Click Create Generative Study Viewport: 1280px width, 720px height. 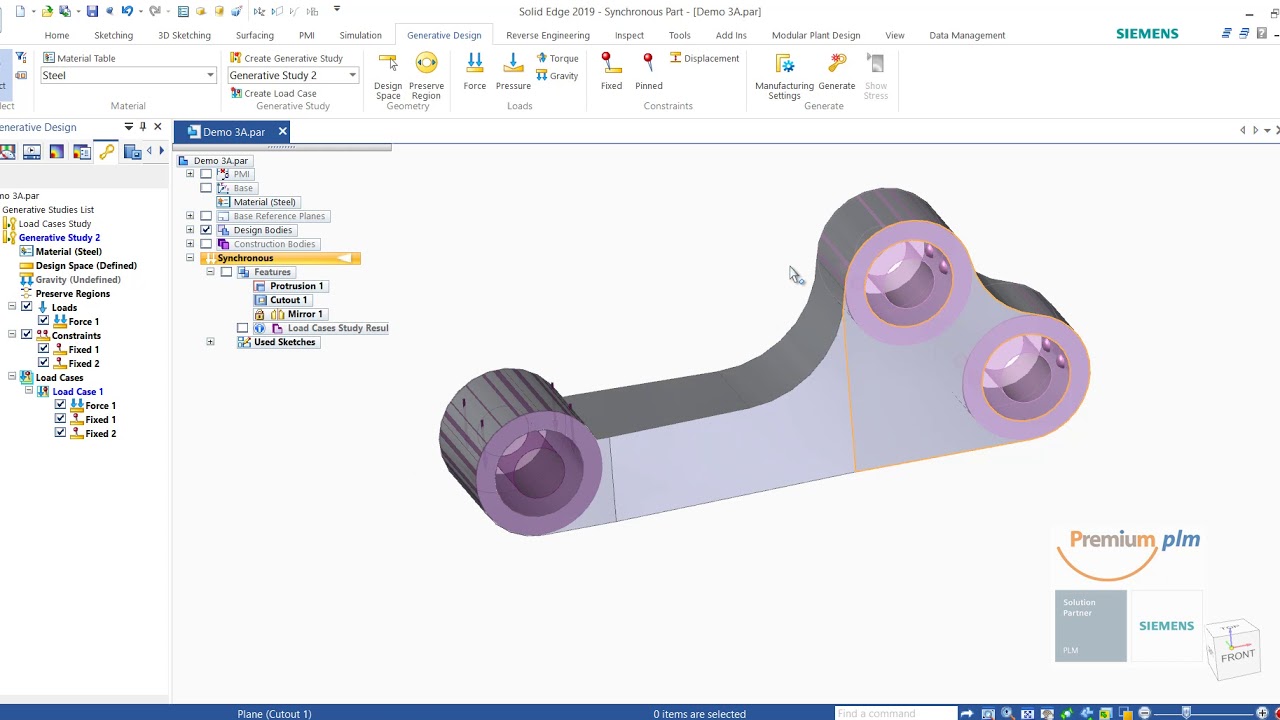[286, 58]
